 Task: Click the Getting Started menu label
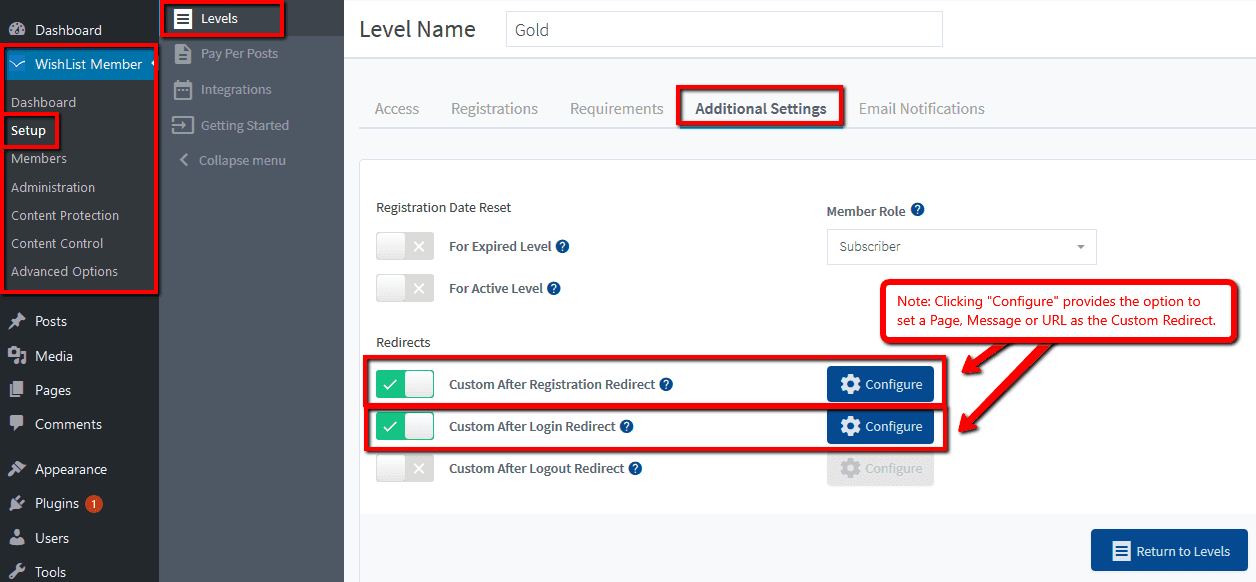point(245,125)
